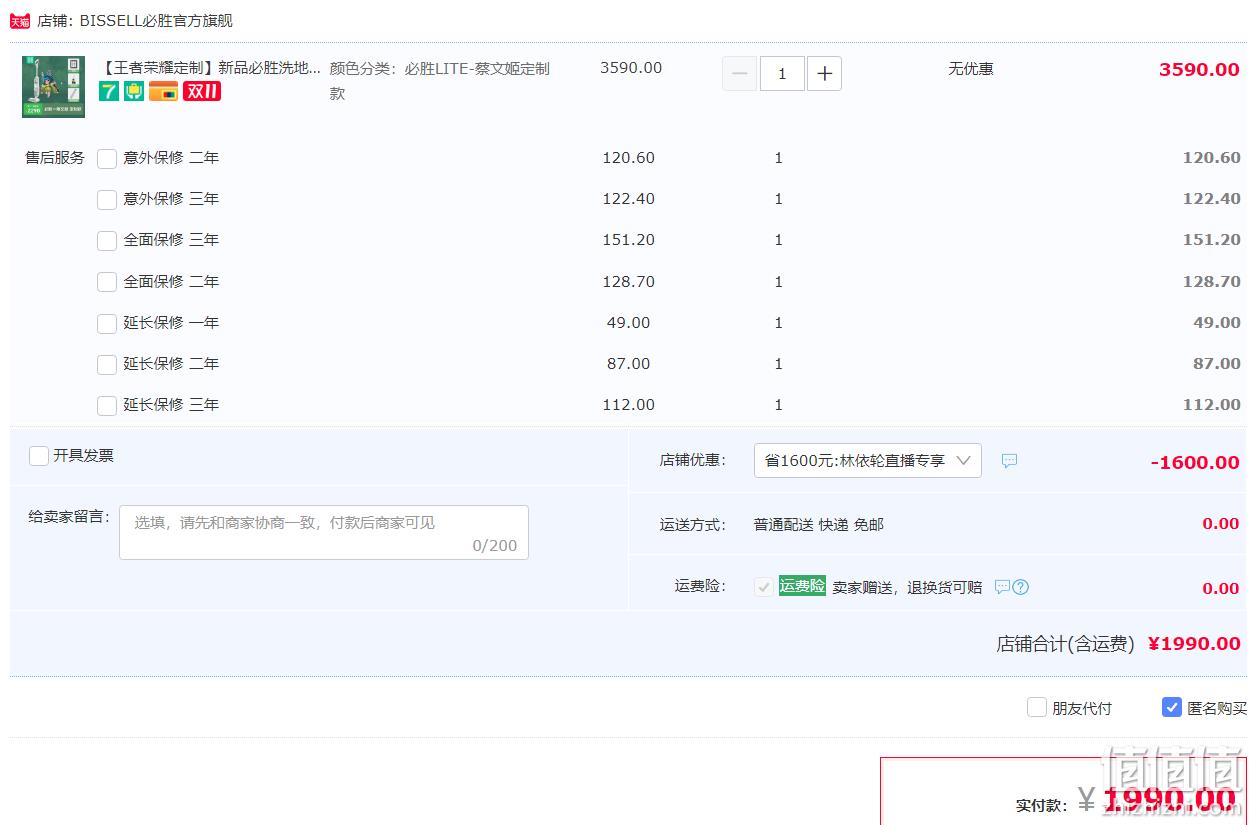Screen dimensions: 1251x825
Task: Click the 112.00 price in the 延长保修 三年 row
Action: (628, 405)
